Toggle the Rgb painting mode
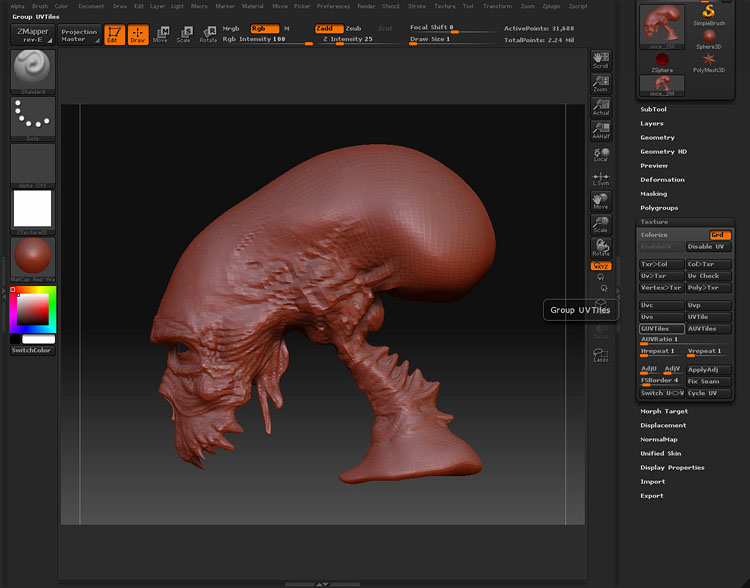Image resolution: width=750 pixels, height=588 pixels. point(264,28)
